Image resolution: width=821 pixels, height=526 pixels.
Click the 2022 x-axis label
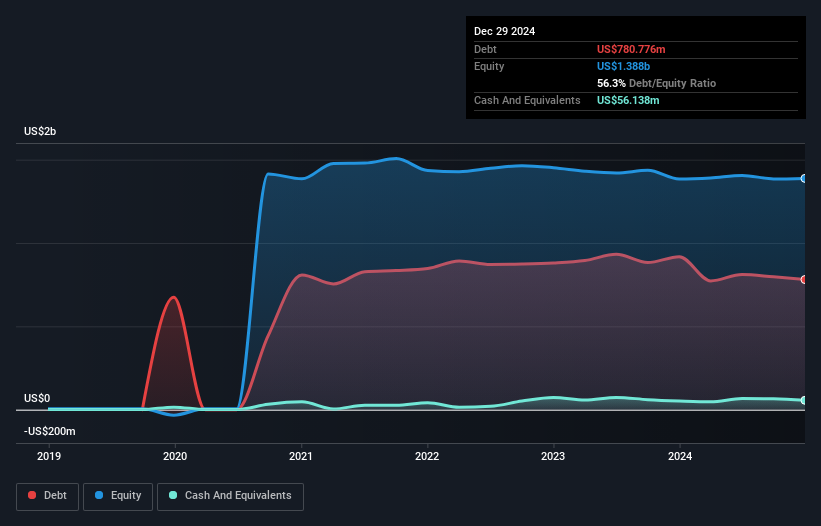[x=427, y=456]
